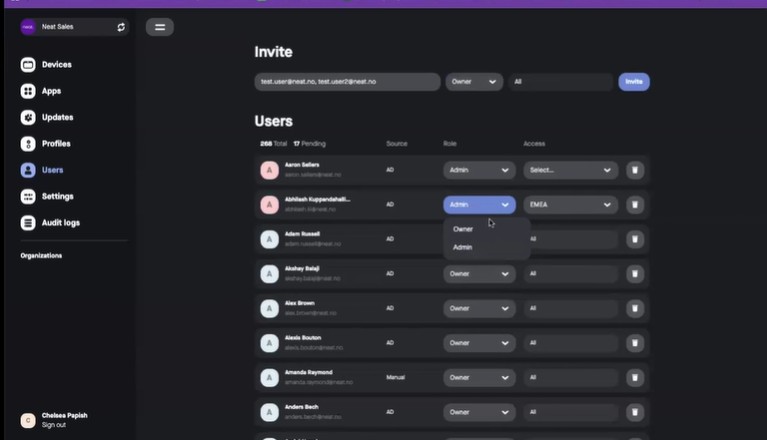Open Settings from the sidebar
The width and height of the screenshot is (767, 440).
tap(47, 197)
